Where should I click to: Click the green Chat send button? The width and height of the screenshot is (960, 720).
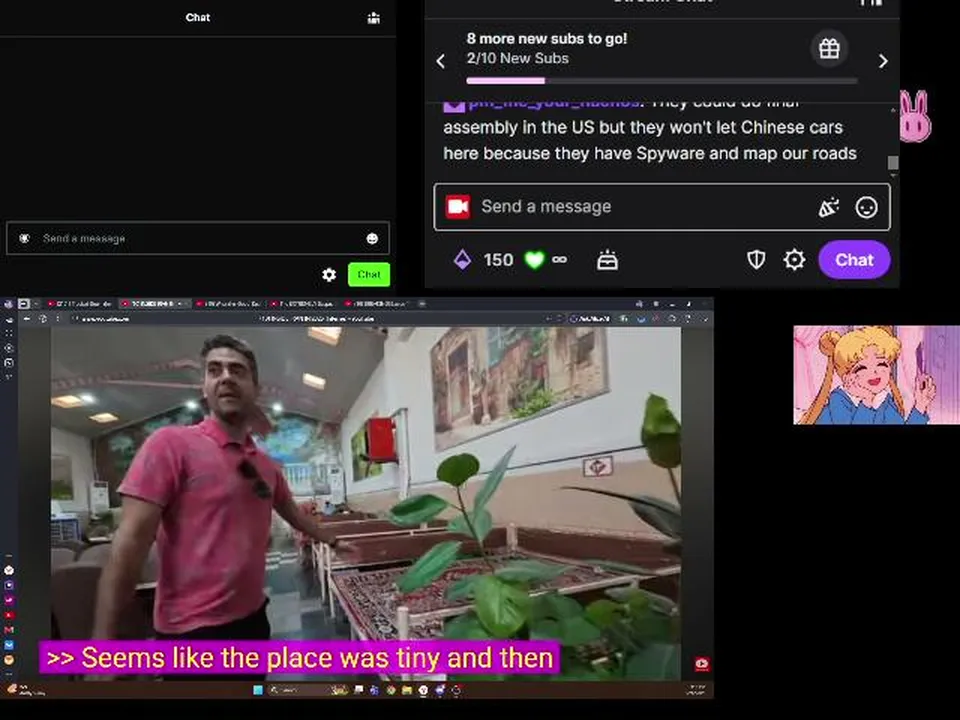click(x=369, y=274)
